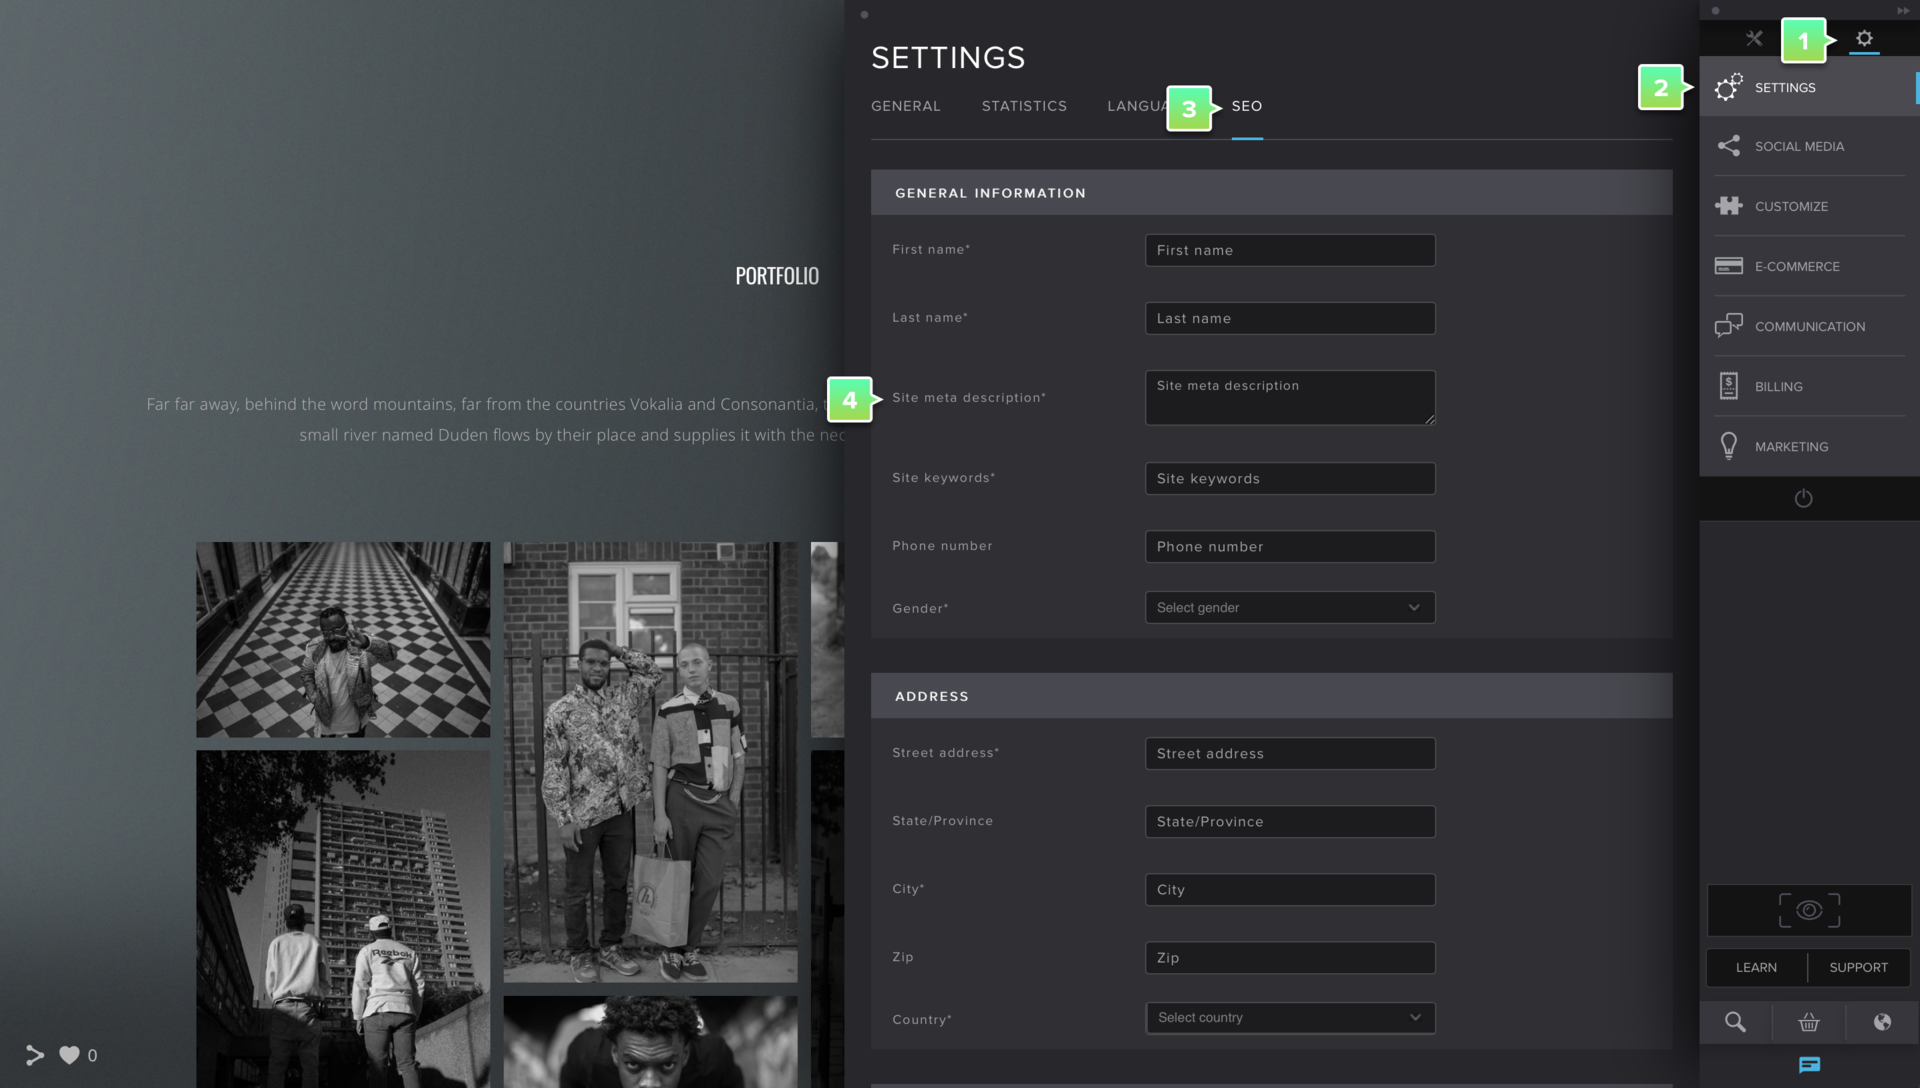This screenshot has height=1088, width=1920.
Task: Click the Support button
Action: point(1859,967)
